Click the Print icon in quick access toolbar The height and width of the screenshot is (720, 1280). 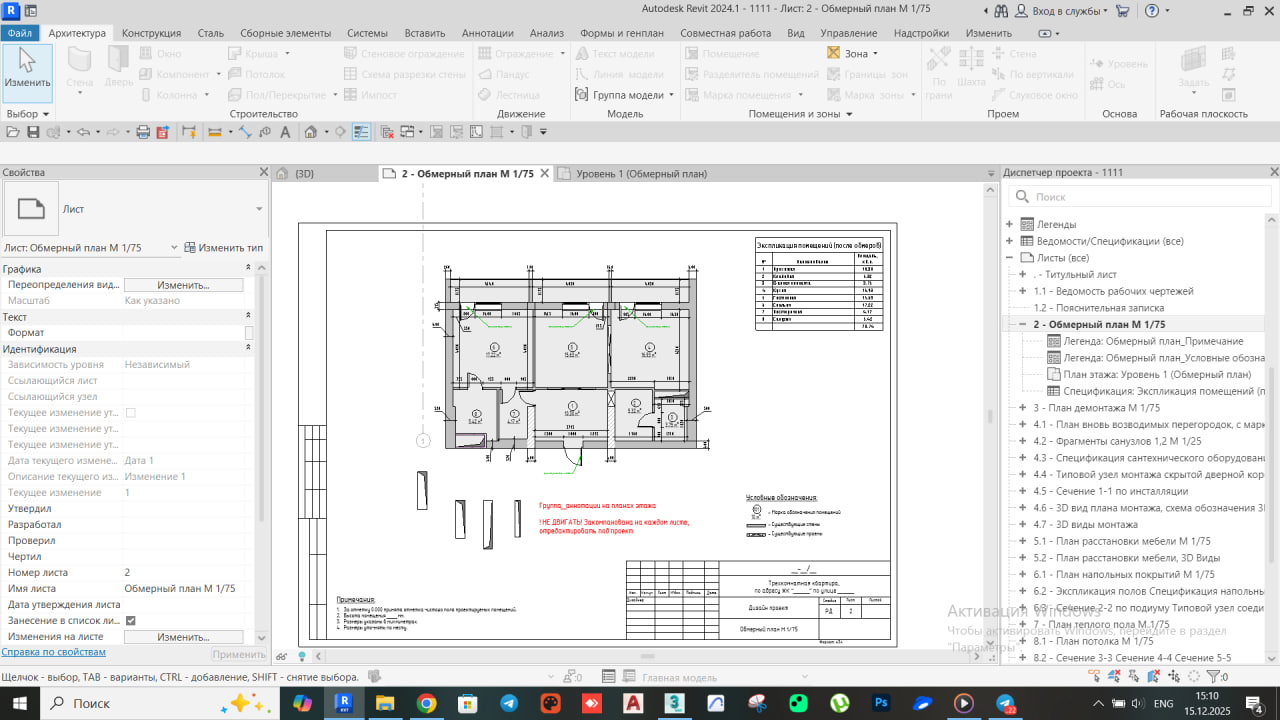click(143, 132)
